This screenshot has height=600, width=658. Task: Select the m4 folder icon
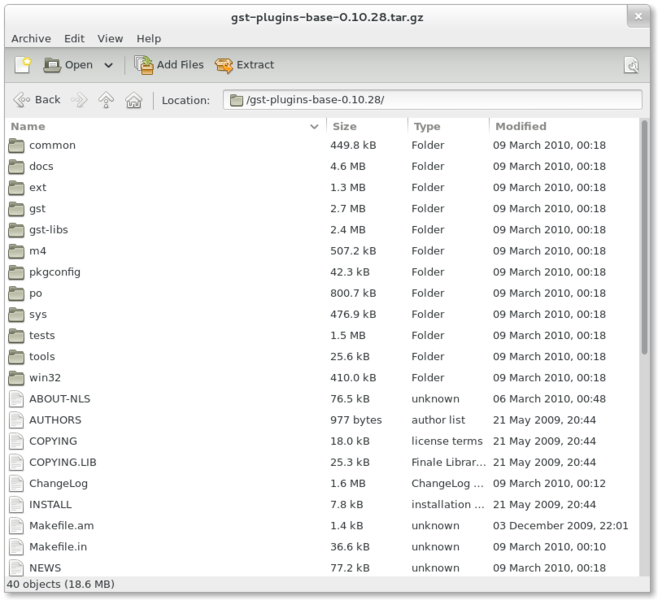16,251
